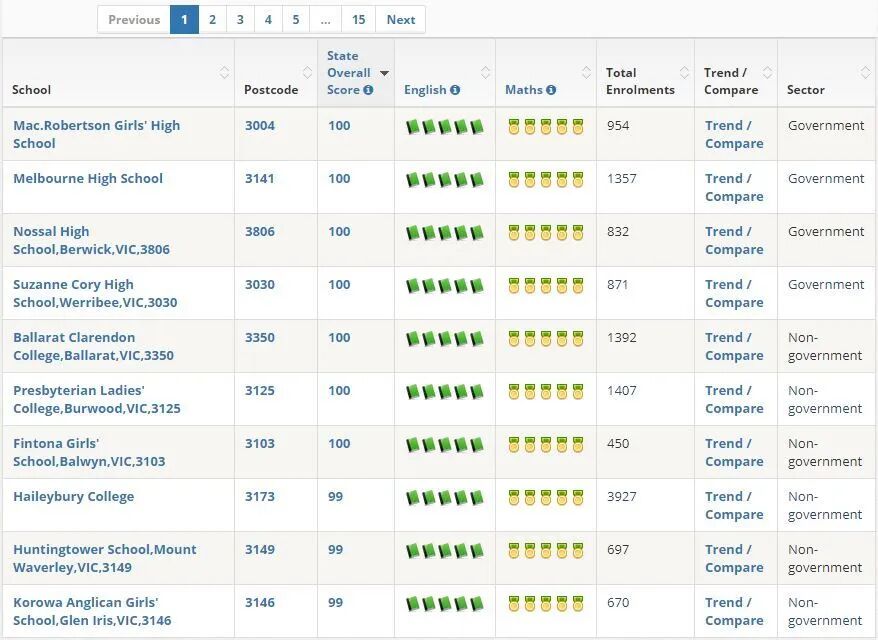Open Haileybury College link
This screenshot has height=640, width=878.
click(73, 497)
